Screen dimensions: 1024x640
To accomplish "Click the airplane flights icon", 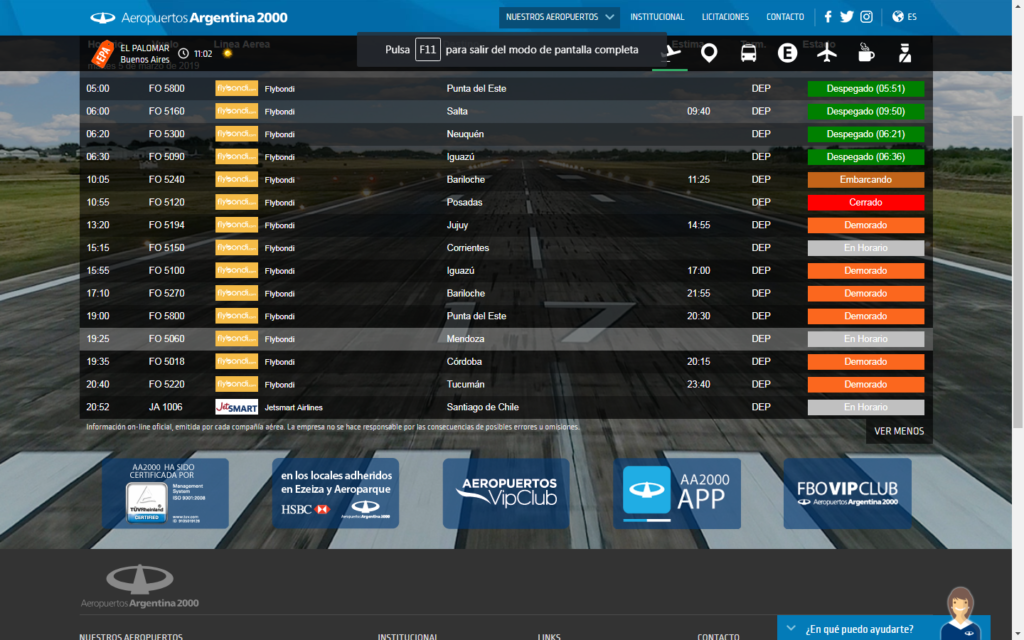I will coord(827,53).
